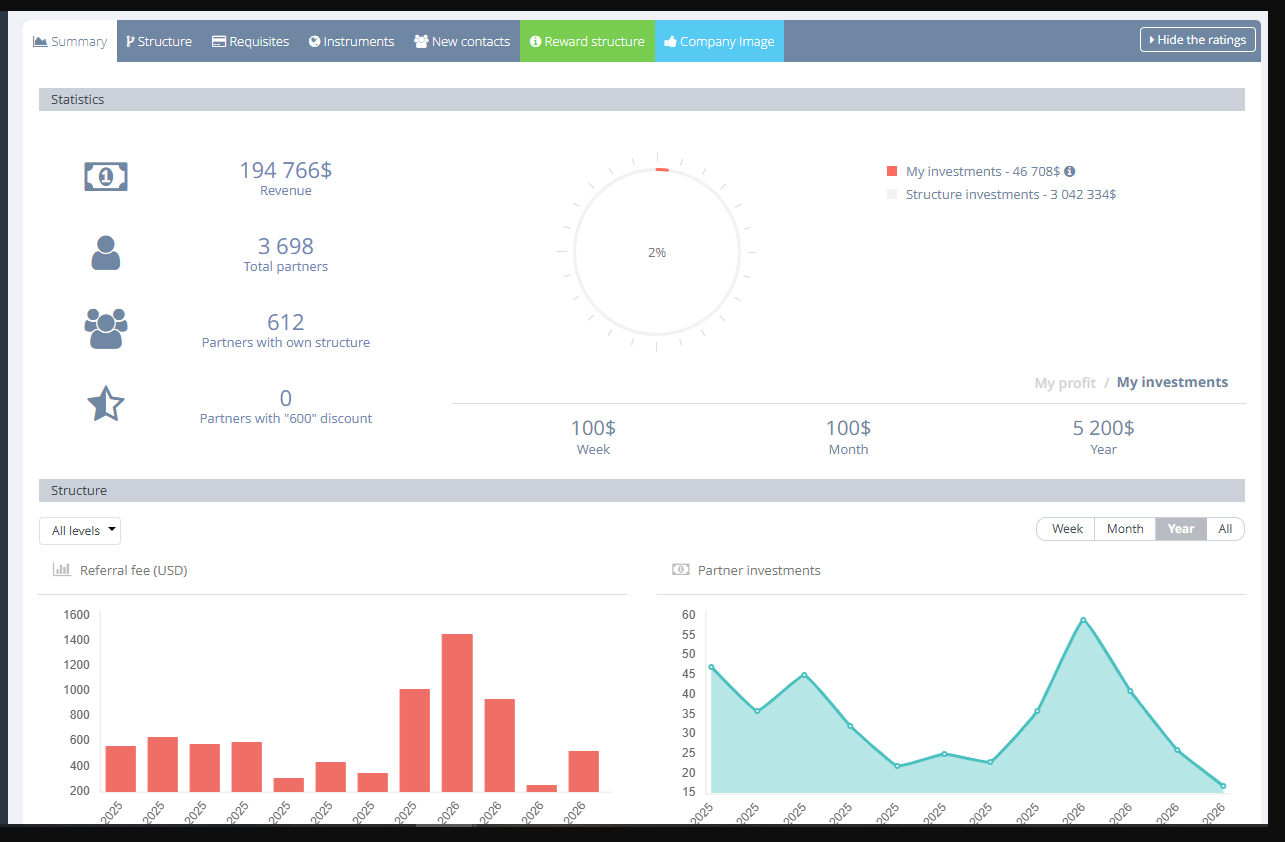The image size is (1285, 842).
Task: Click the "612" partners with own structure value
Action: click(286, 322)
